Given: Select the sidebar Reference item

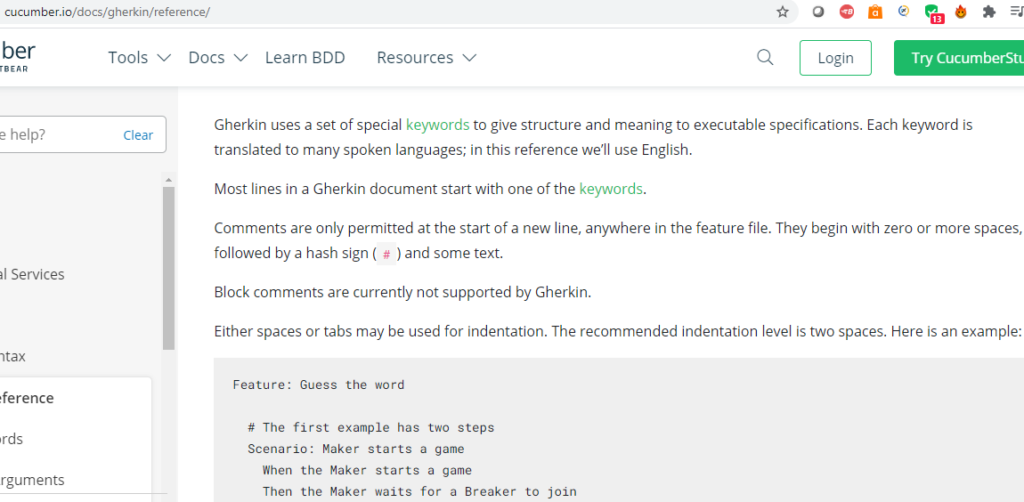Looking at the screenshot, I should (27, 398).
